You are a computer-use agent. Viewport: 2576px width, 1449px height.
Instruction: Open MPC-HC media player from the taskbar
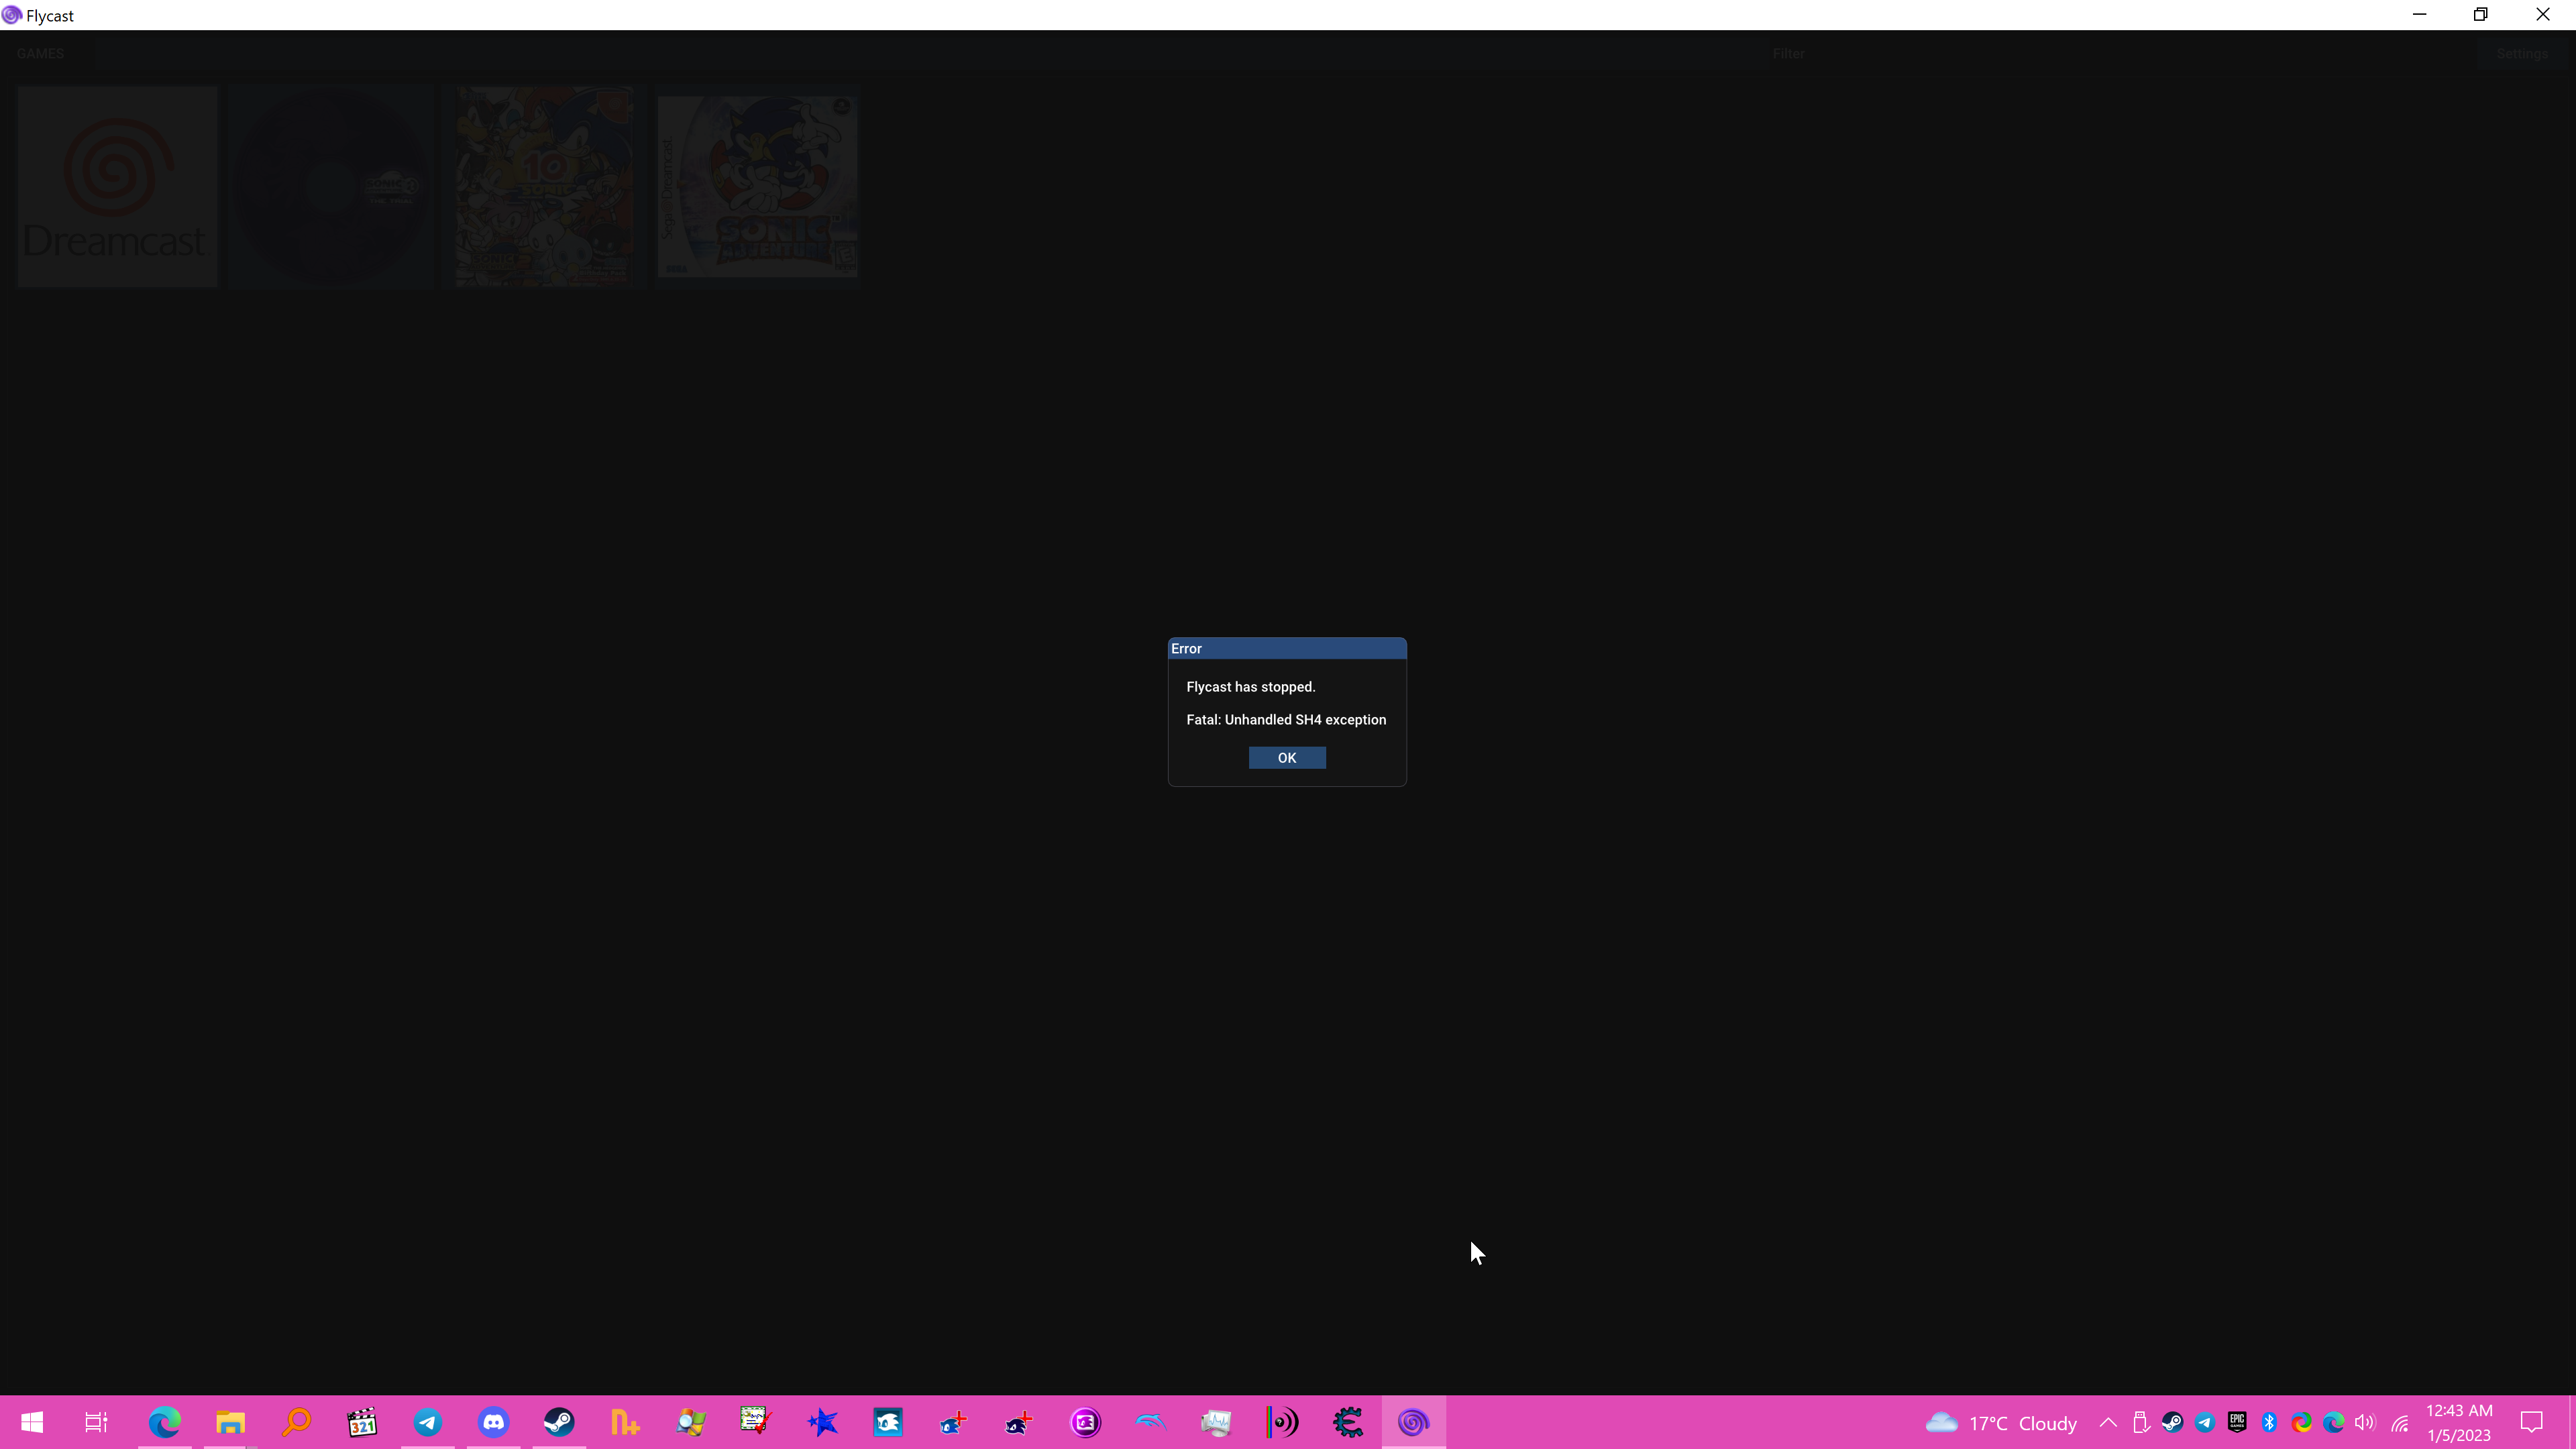(x=361, y=1422)
